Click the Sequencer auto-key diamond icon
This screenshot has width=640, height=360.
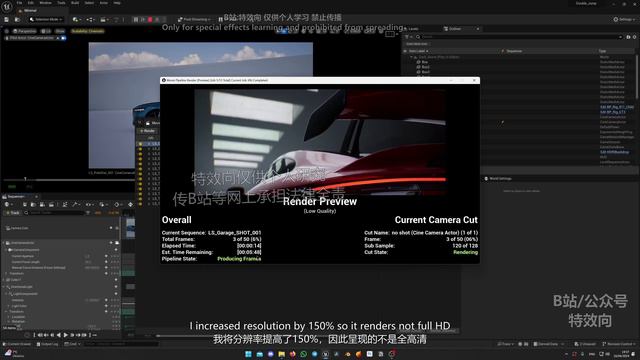pyautogui.click(x=116, y=204)
